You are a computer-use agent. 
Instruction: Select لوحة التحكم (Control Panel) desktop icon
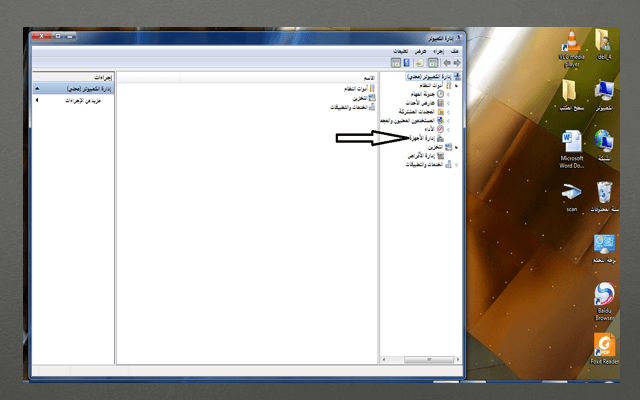click(x=604, y=249)
